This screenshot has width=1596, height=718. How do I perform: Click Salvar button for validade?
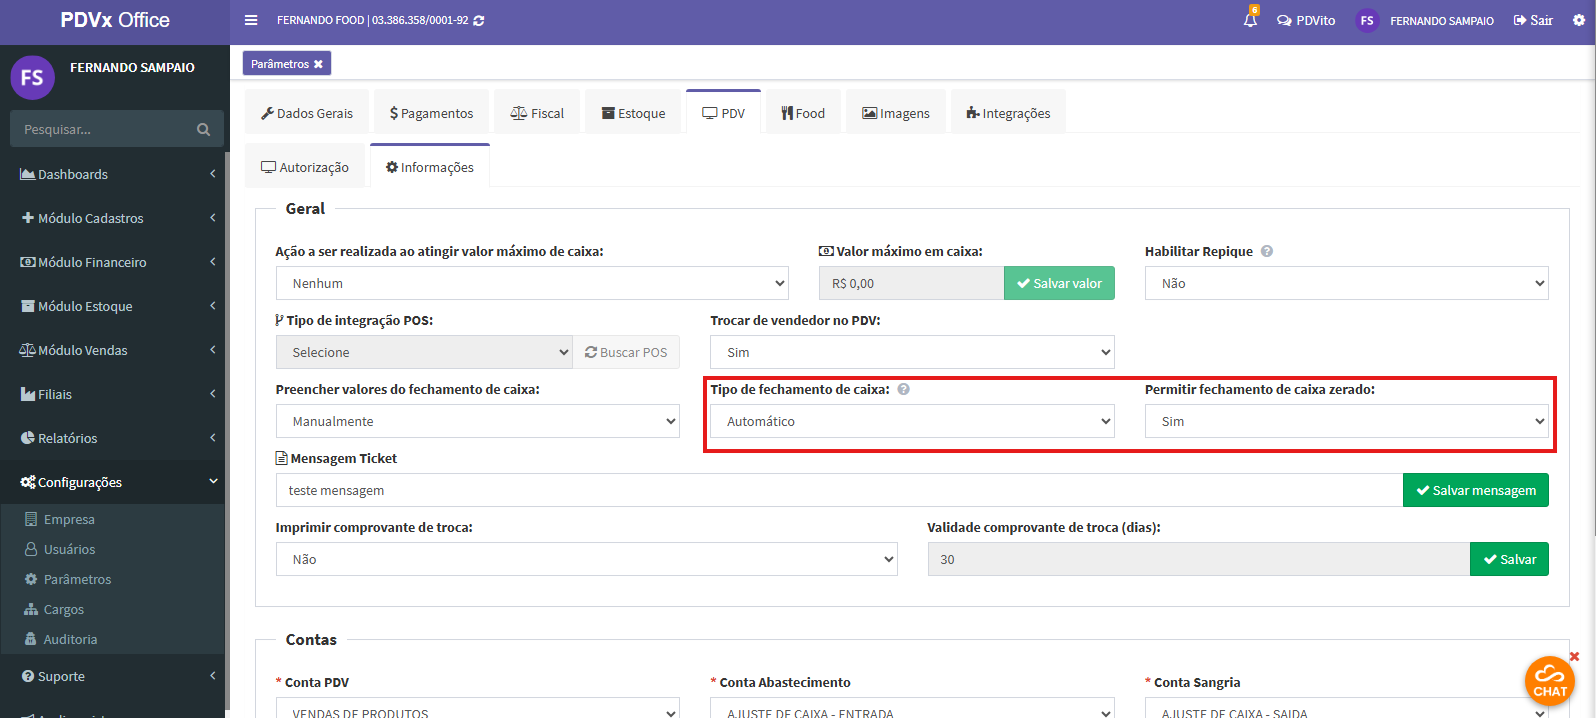pyautogui.click(x=1509, y=559)
